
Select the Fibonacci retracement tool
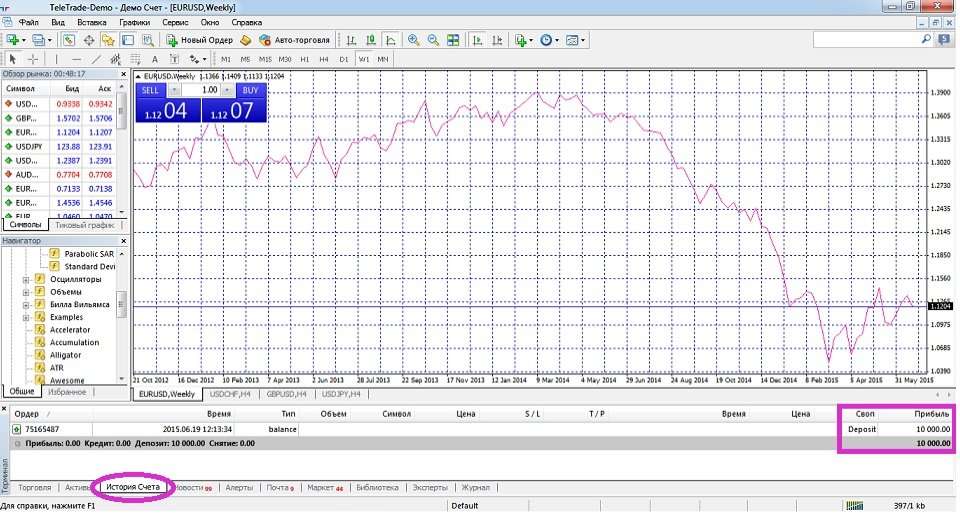pyautogui.click(x=135, y=59)
